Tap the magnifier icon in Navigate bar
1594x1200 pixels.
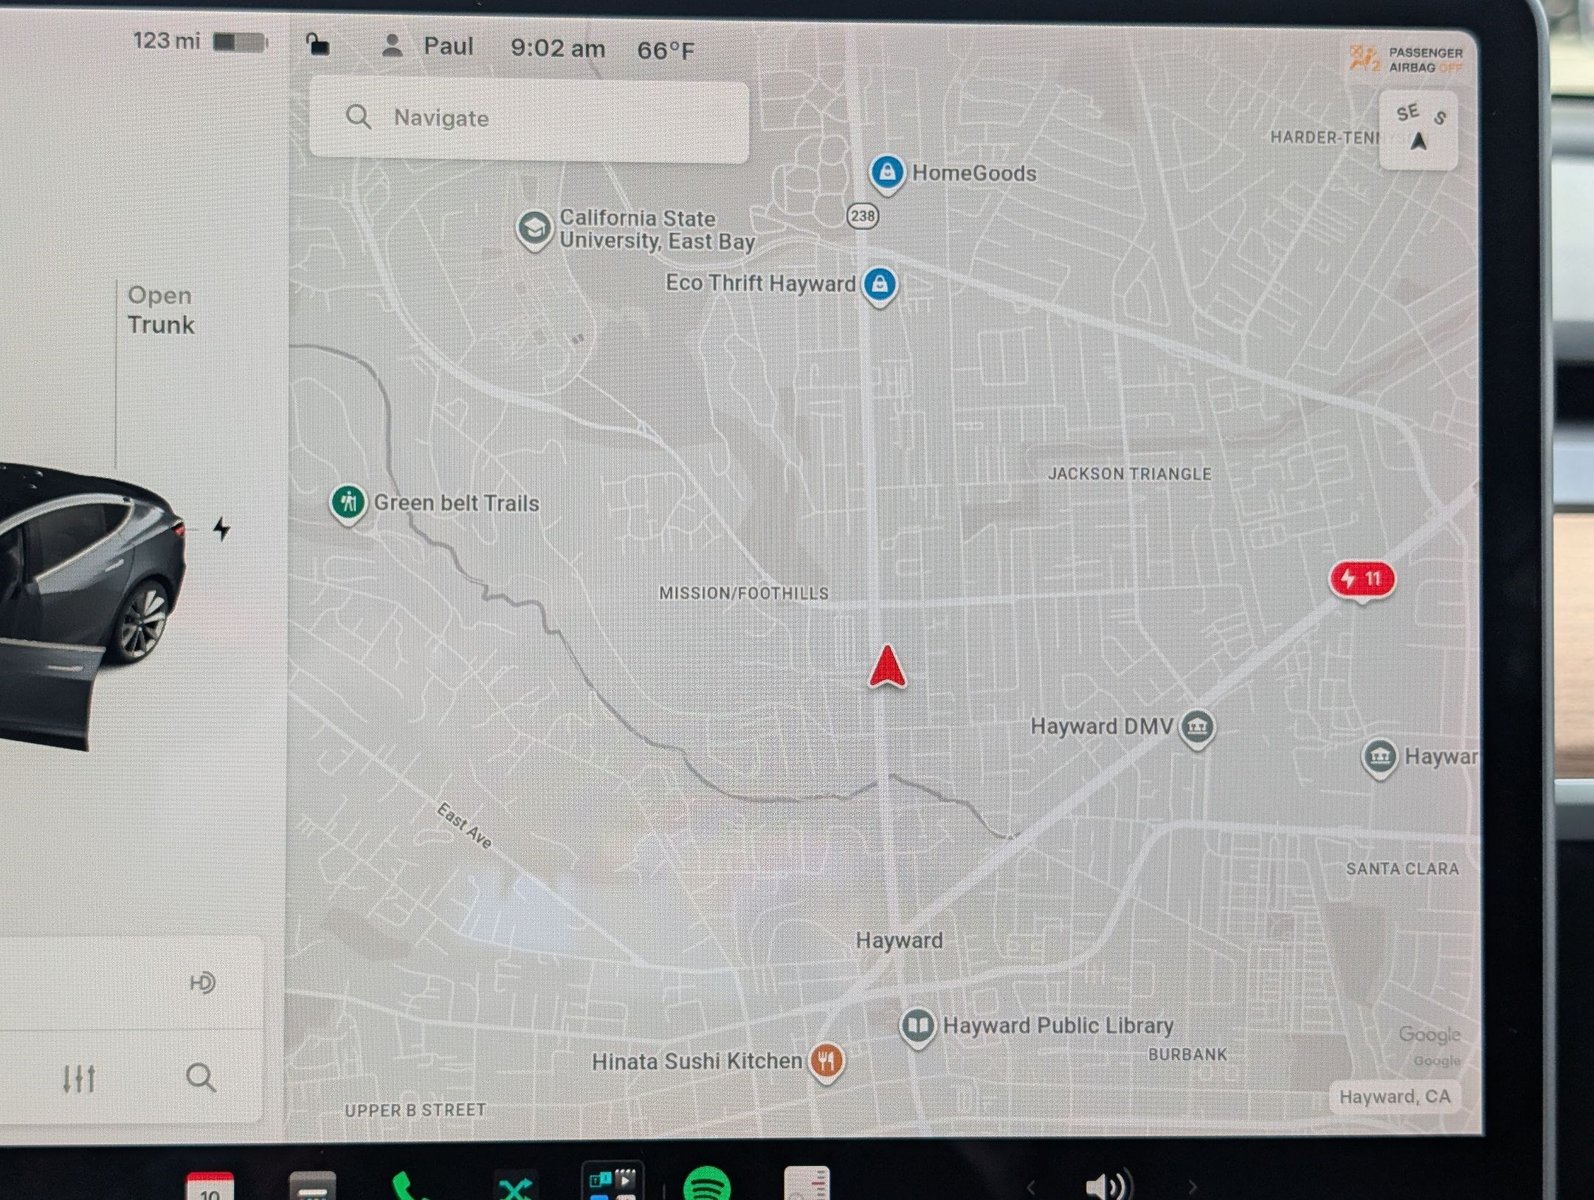pos(358,118)
